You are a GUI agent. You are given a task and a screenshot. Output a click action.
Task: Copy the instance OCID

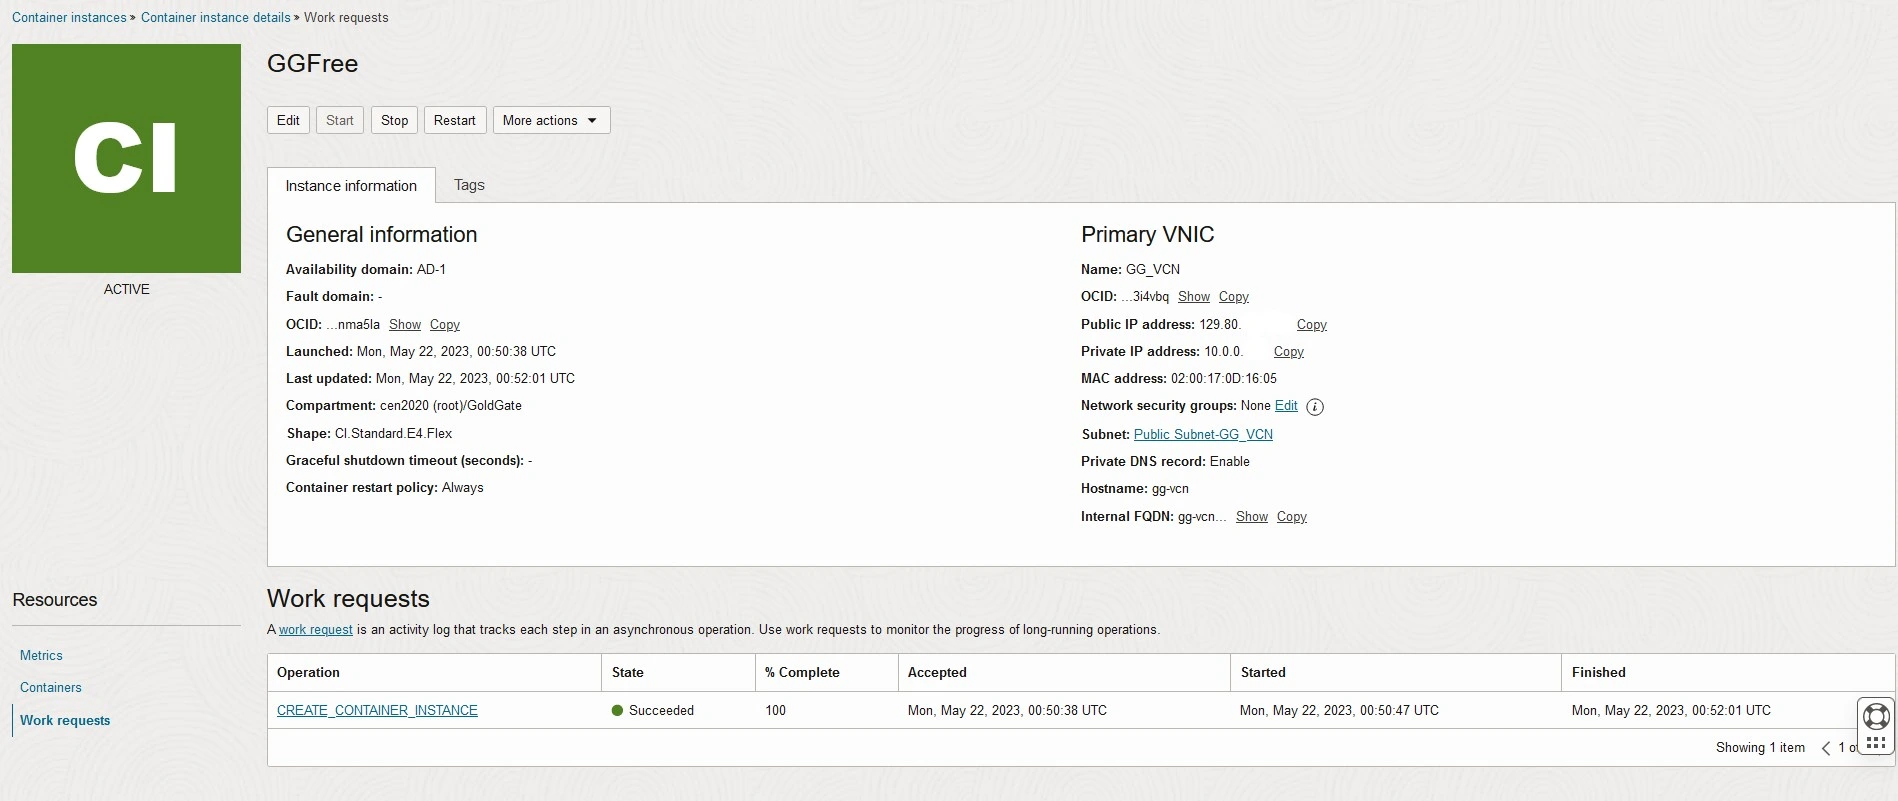445,325
